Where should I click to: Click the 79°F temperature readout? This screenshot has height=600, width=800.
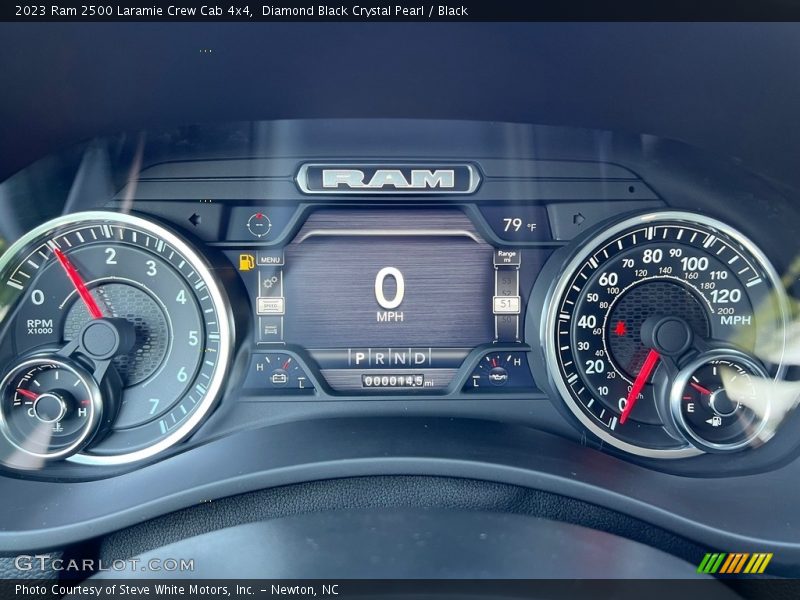click(x=513, y=223)
